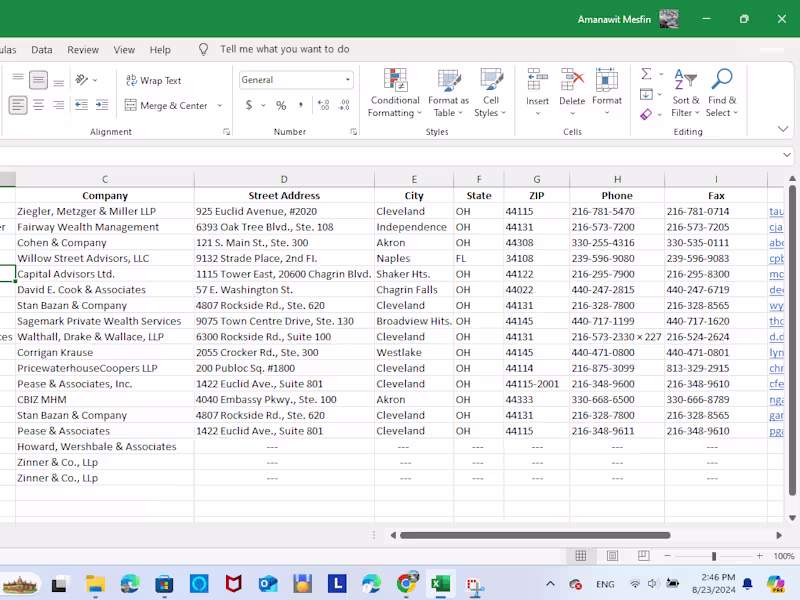The image size is (800, 600).
Task: Toggle center horizontal alignment
Action: [x=38, y=105]
